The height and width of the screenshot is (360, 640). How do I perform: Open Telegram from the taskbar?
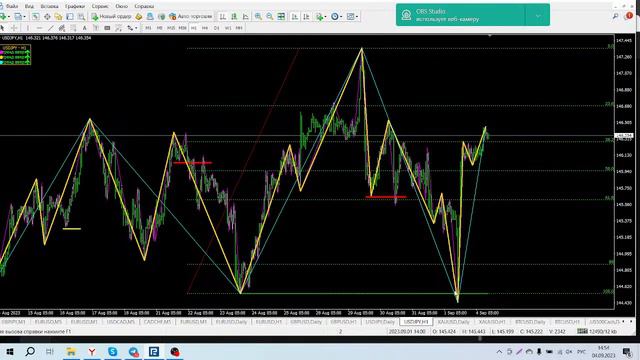(133, 351)
